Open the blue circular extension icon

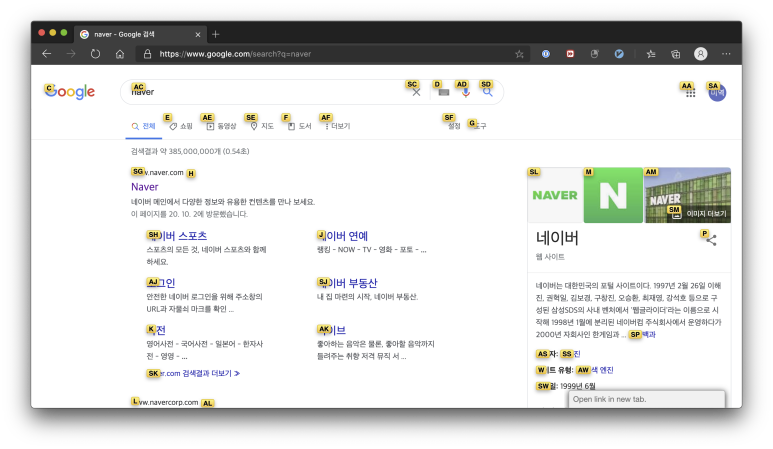pyautogui.click(x=546, y=54)
